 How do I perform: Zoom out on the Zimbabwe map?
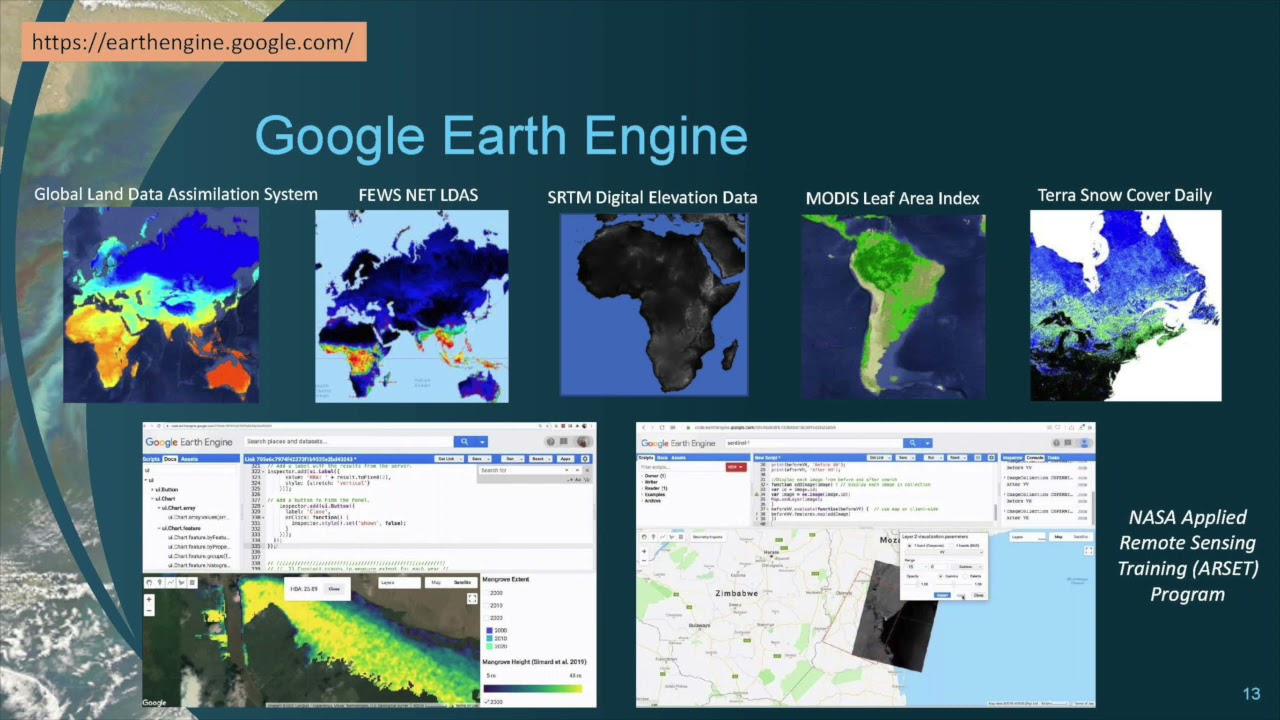click(x=644, y=560)
